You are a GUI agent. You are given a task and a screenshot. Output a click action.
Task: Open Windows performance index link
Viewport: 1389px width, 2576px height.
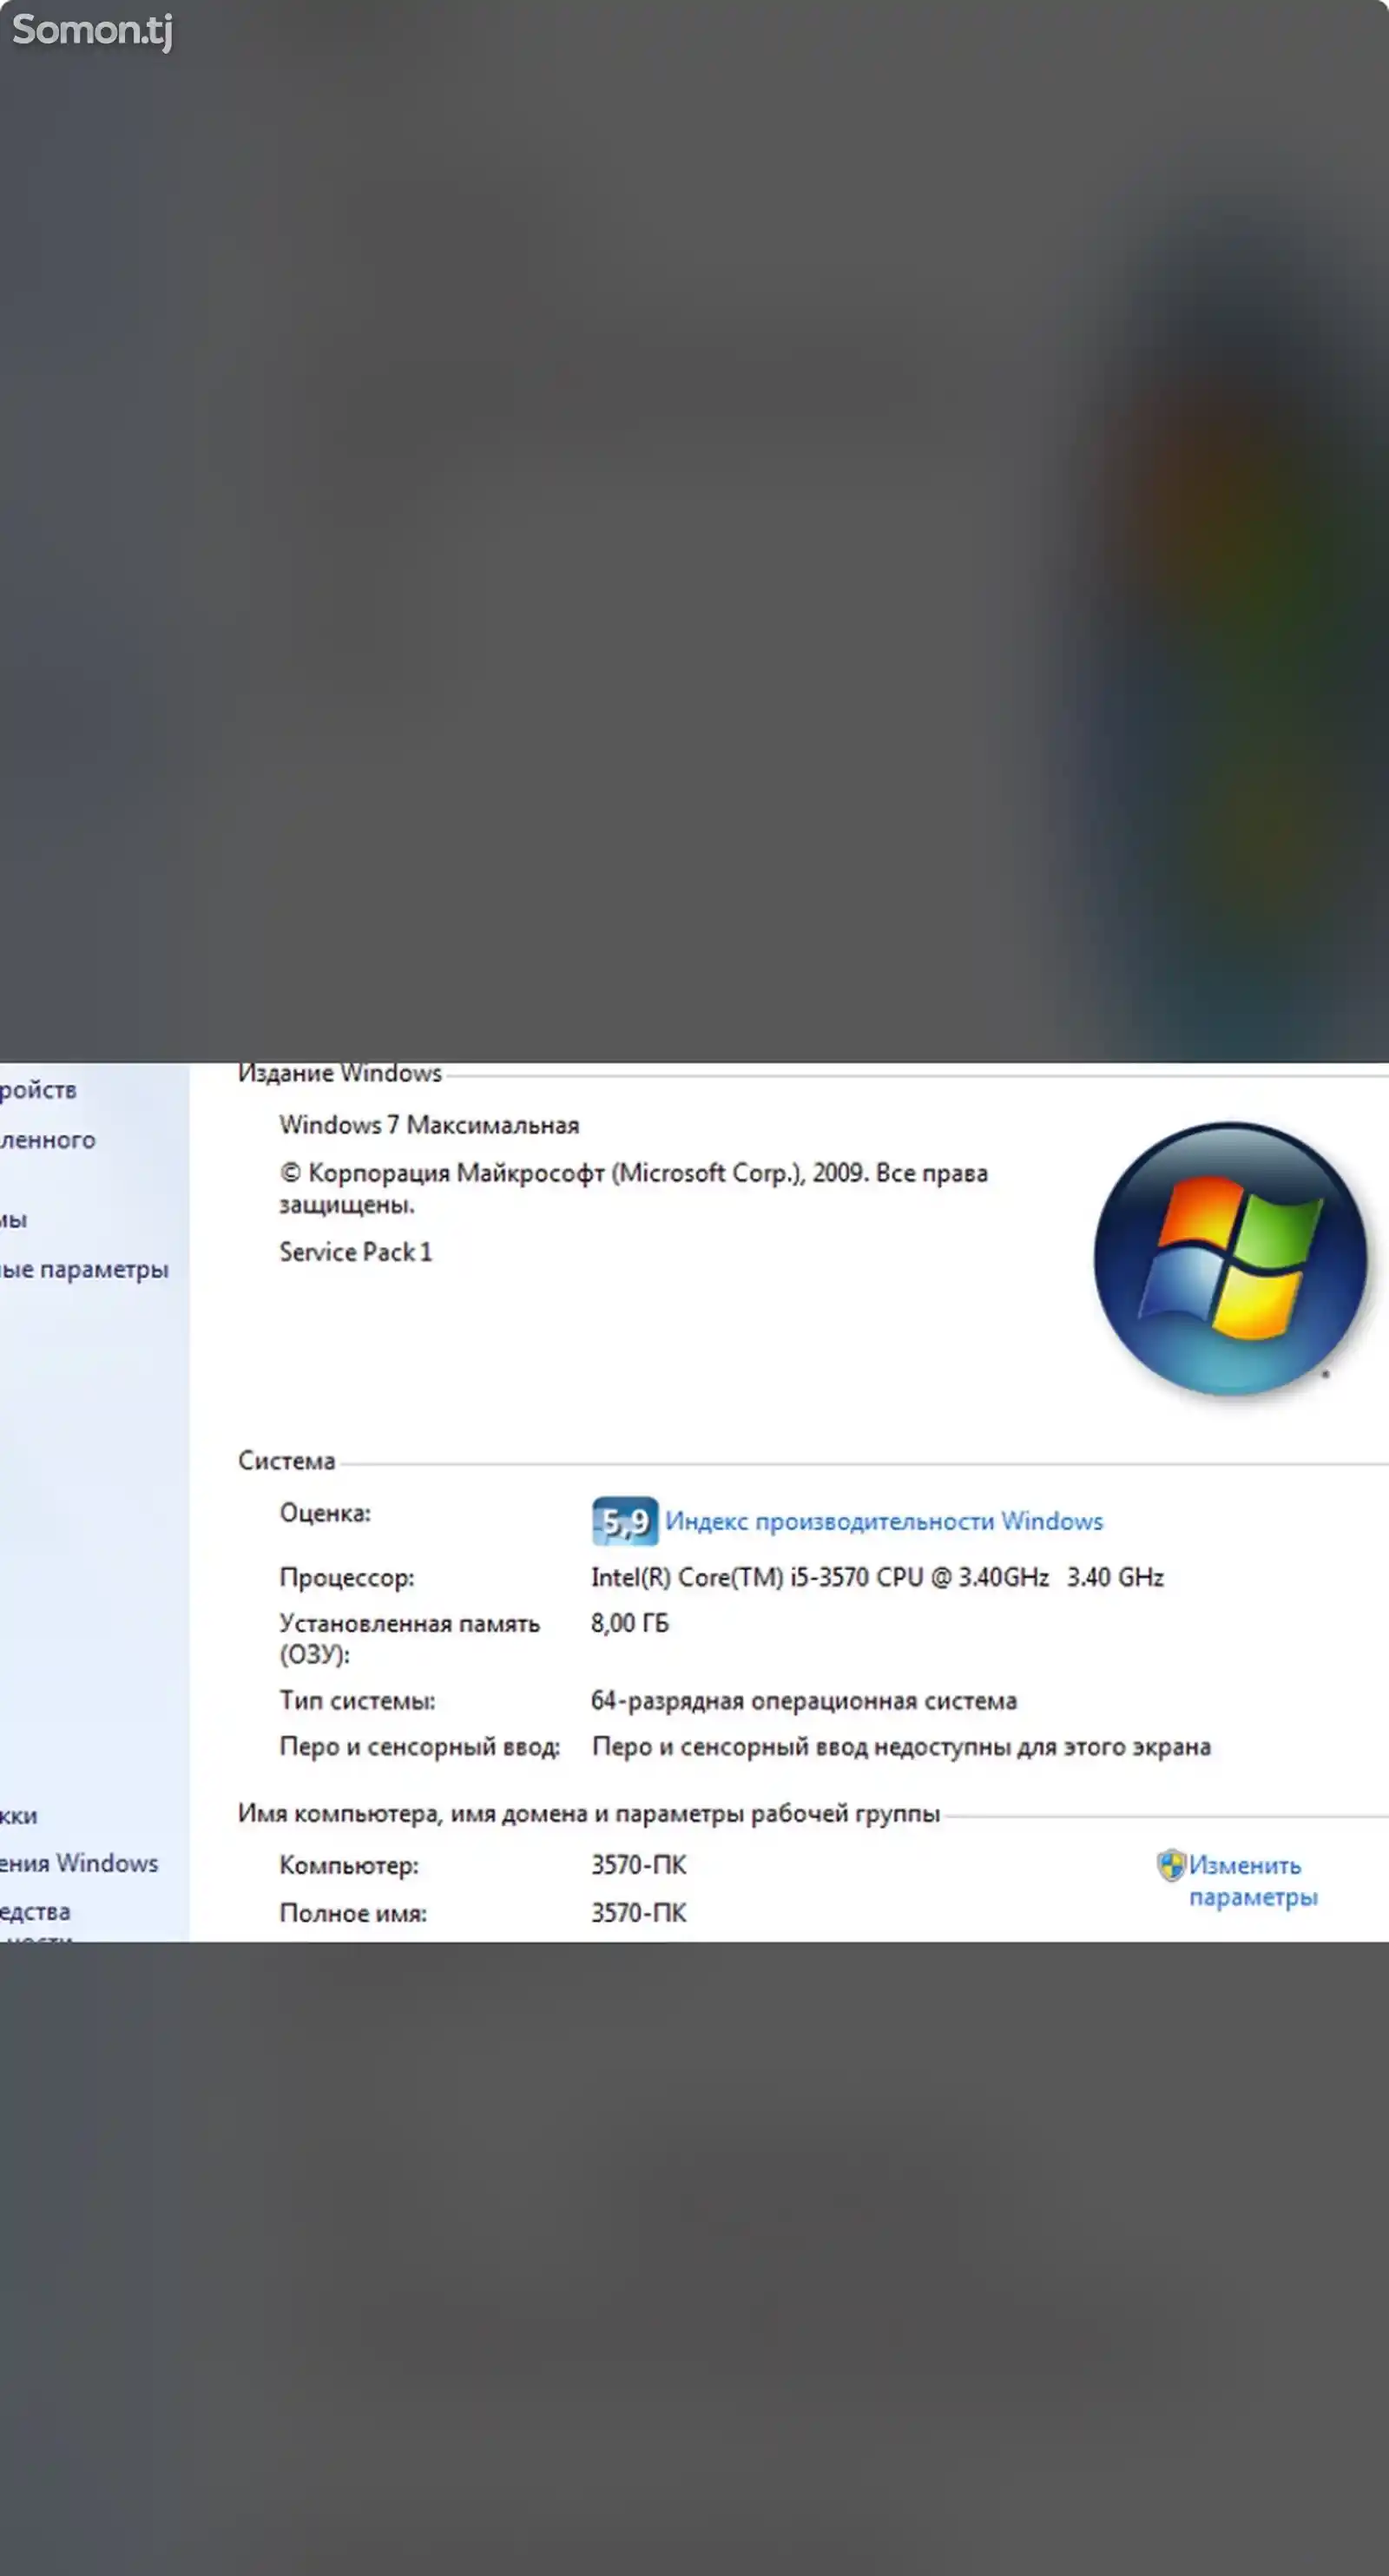click(x=884, y=1521)
